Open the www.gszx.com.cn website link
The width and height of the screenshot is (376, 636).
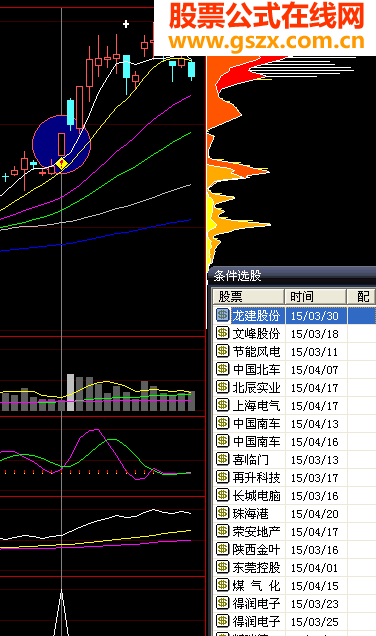tap(266, 41)
